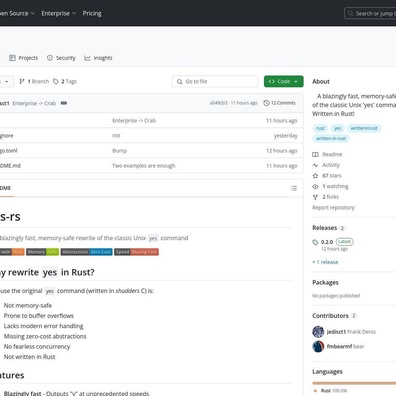View the 1 Branch link
396x396 pixels.
34,81
